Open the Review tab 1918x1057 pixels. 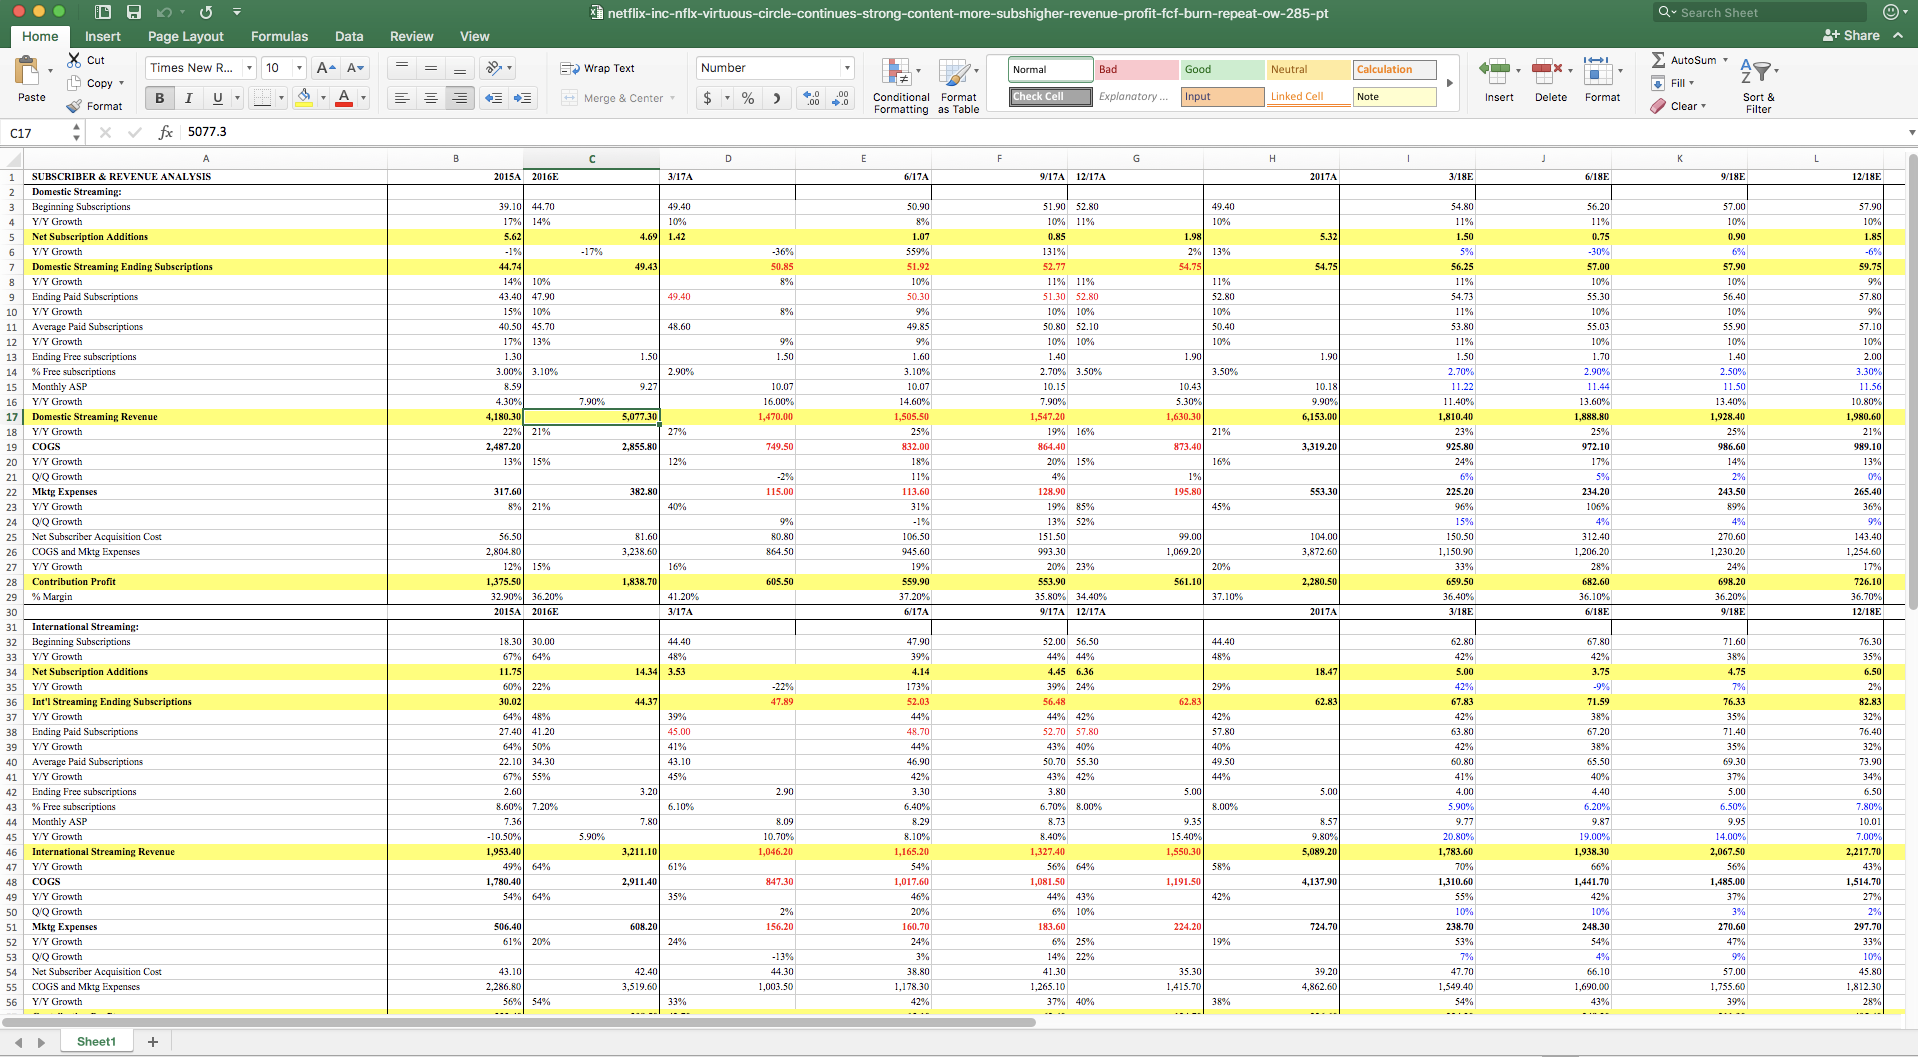tap(411, 36)
